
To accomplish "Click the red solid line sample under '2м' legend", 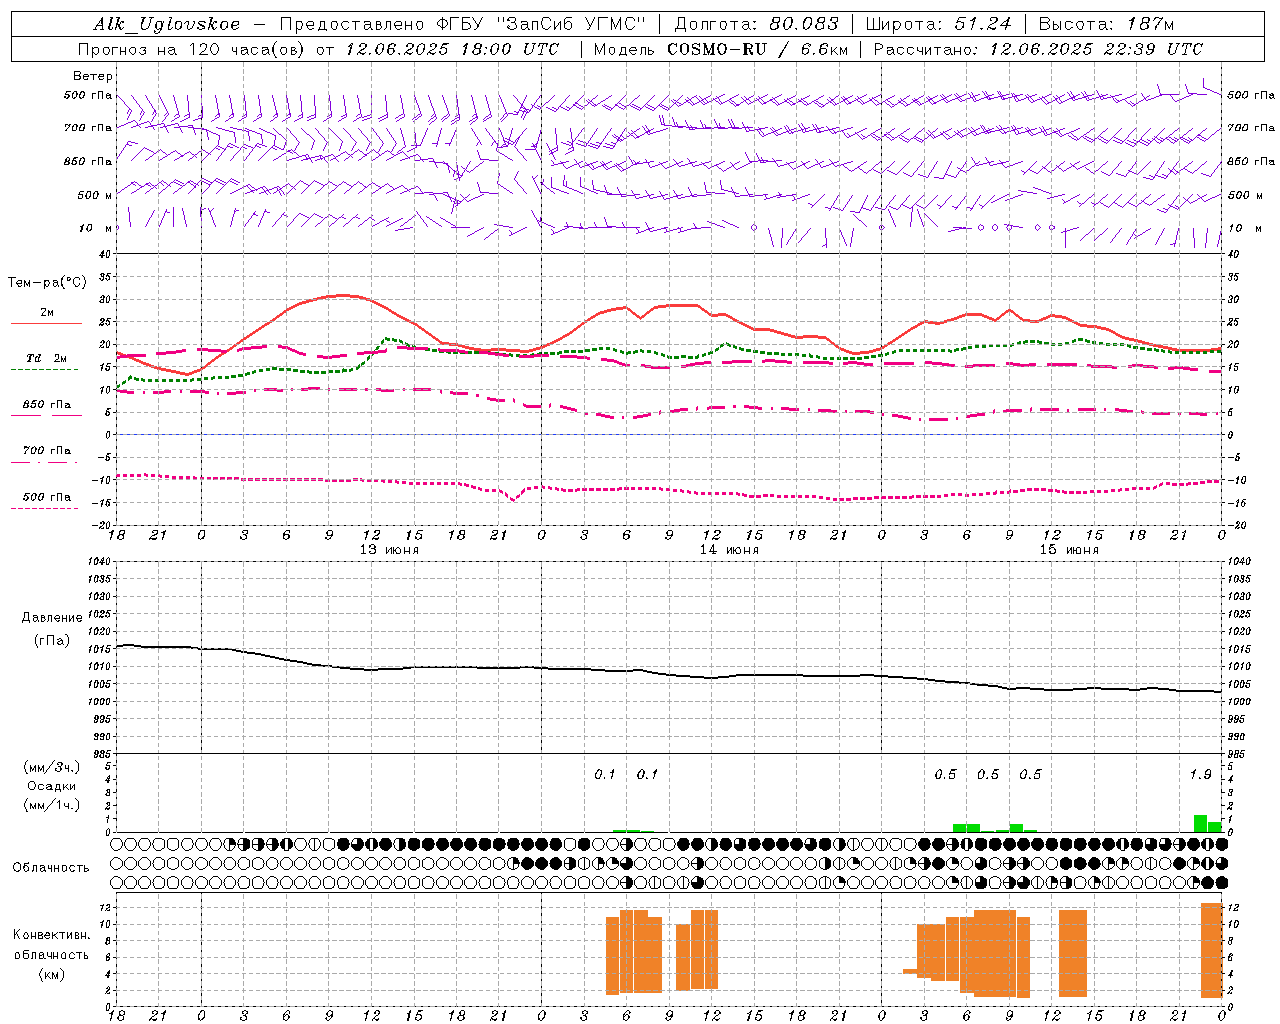I will click(x=46, y=324).
